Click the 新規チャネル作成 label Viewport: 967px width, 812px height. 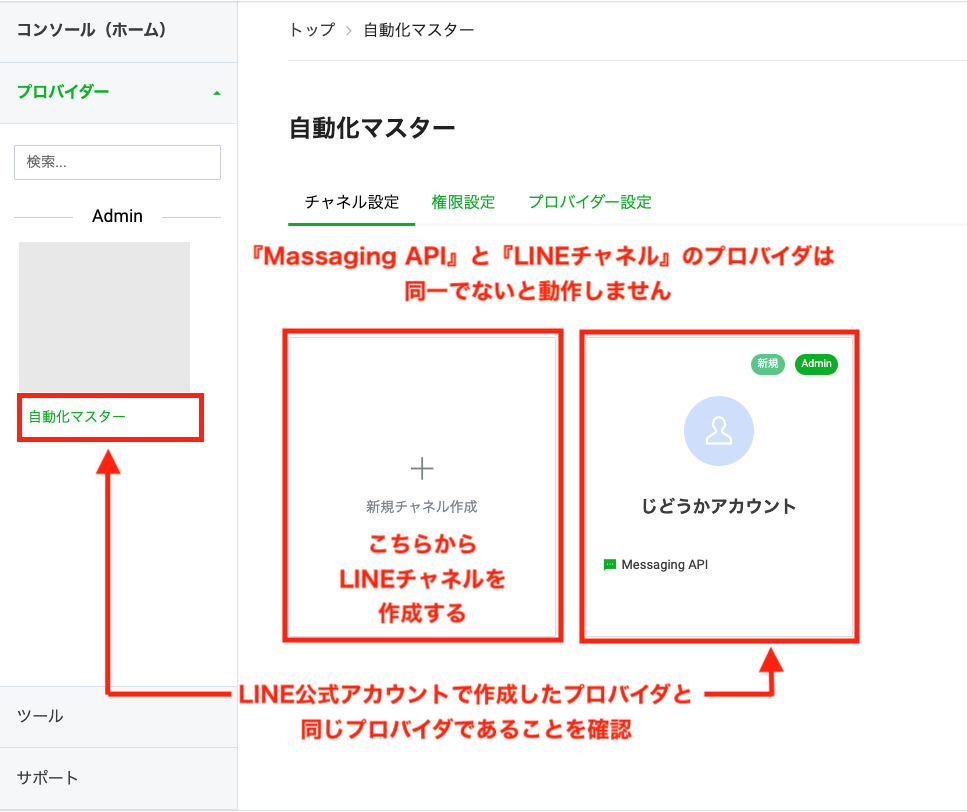pyautogui.click(x=421, y=507)
